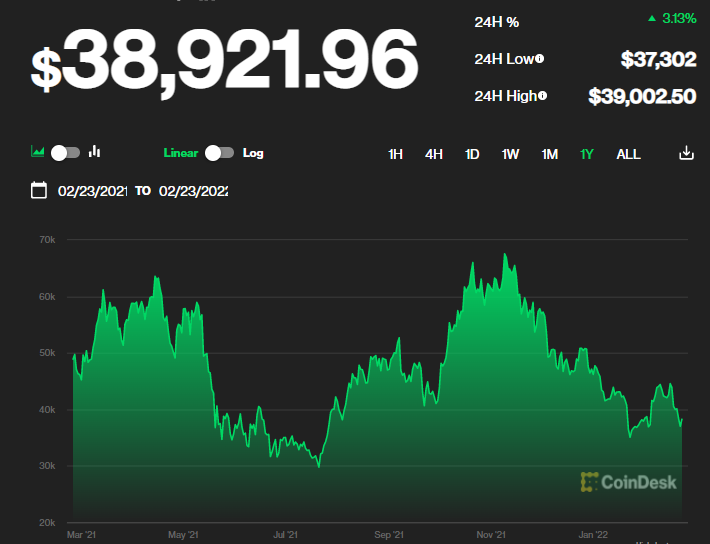Select the 1Y time range
Screen dimensions: 710x544
[x=586, y=154]
